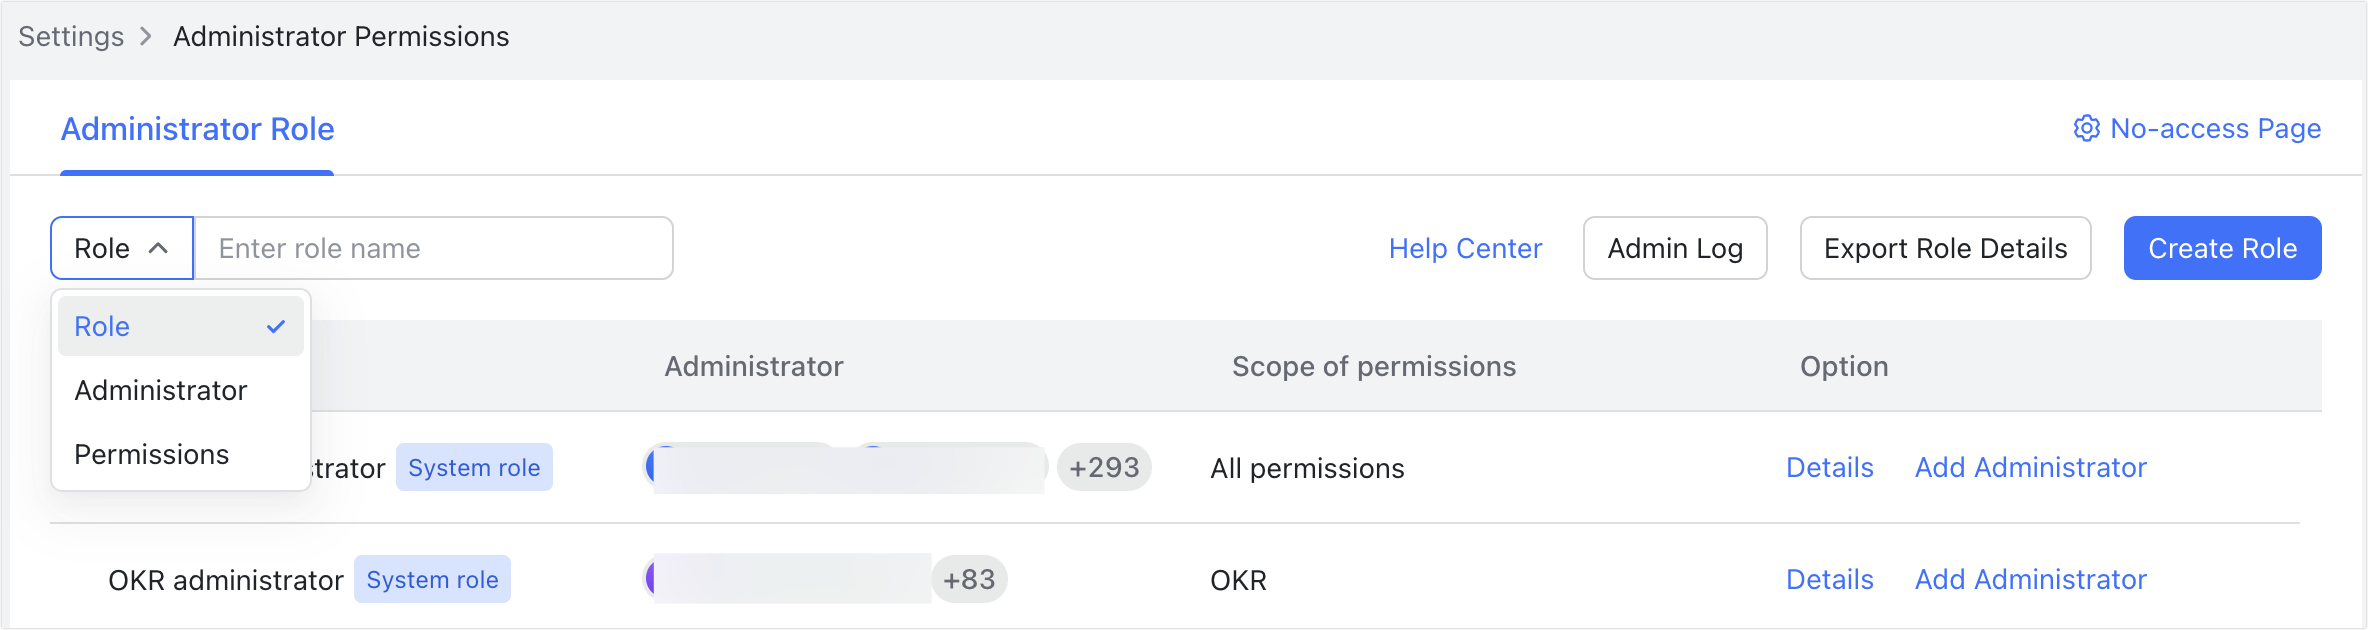Image resolution: width=2368 pixels, height=630 pixels.
Task: Open the Admin Log
Action: pyautogui.click(x=1675, y=247)
